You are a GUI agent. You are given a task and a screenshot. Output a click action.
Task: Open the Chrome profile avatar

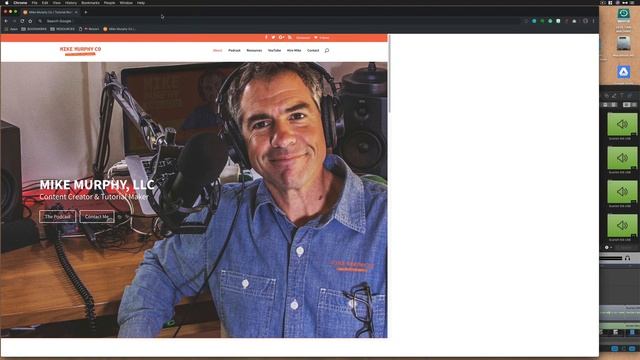[x=585, y=21]
